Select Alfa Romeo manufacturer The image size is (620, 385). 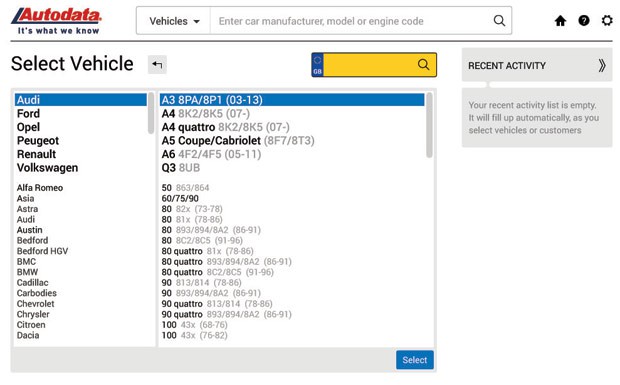[x=40, y=188]
